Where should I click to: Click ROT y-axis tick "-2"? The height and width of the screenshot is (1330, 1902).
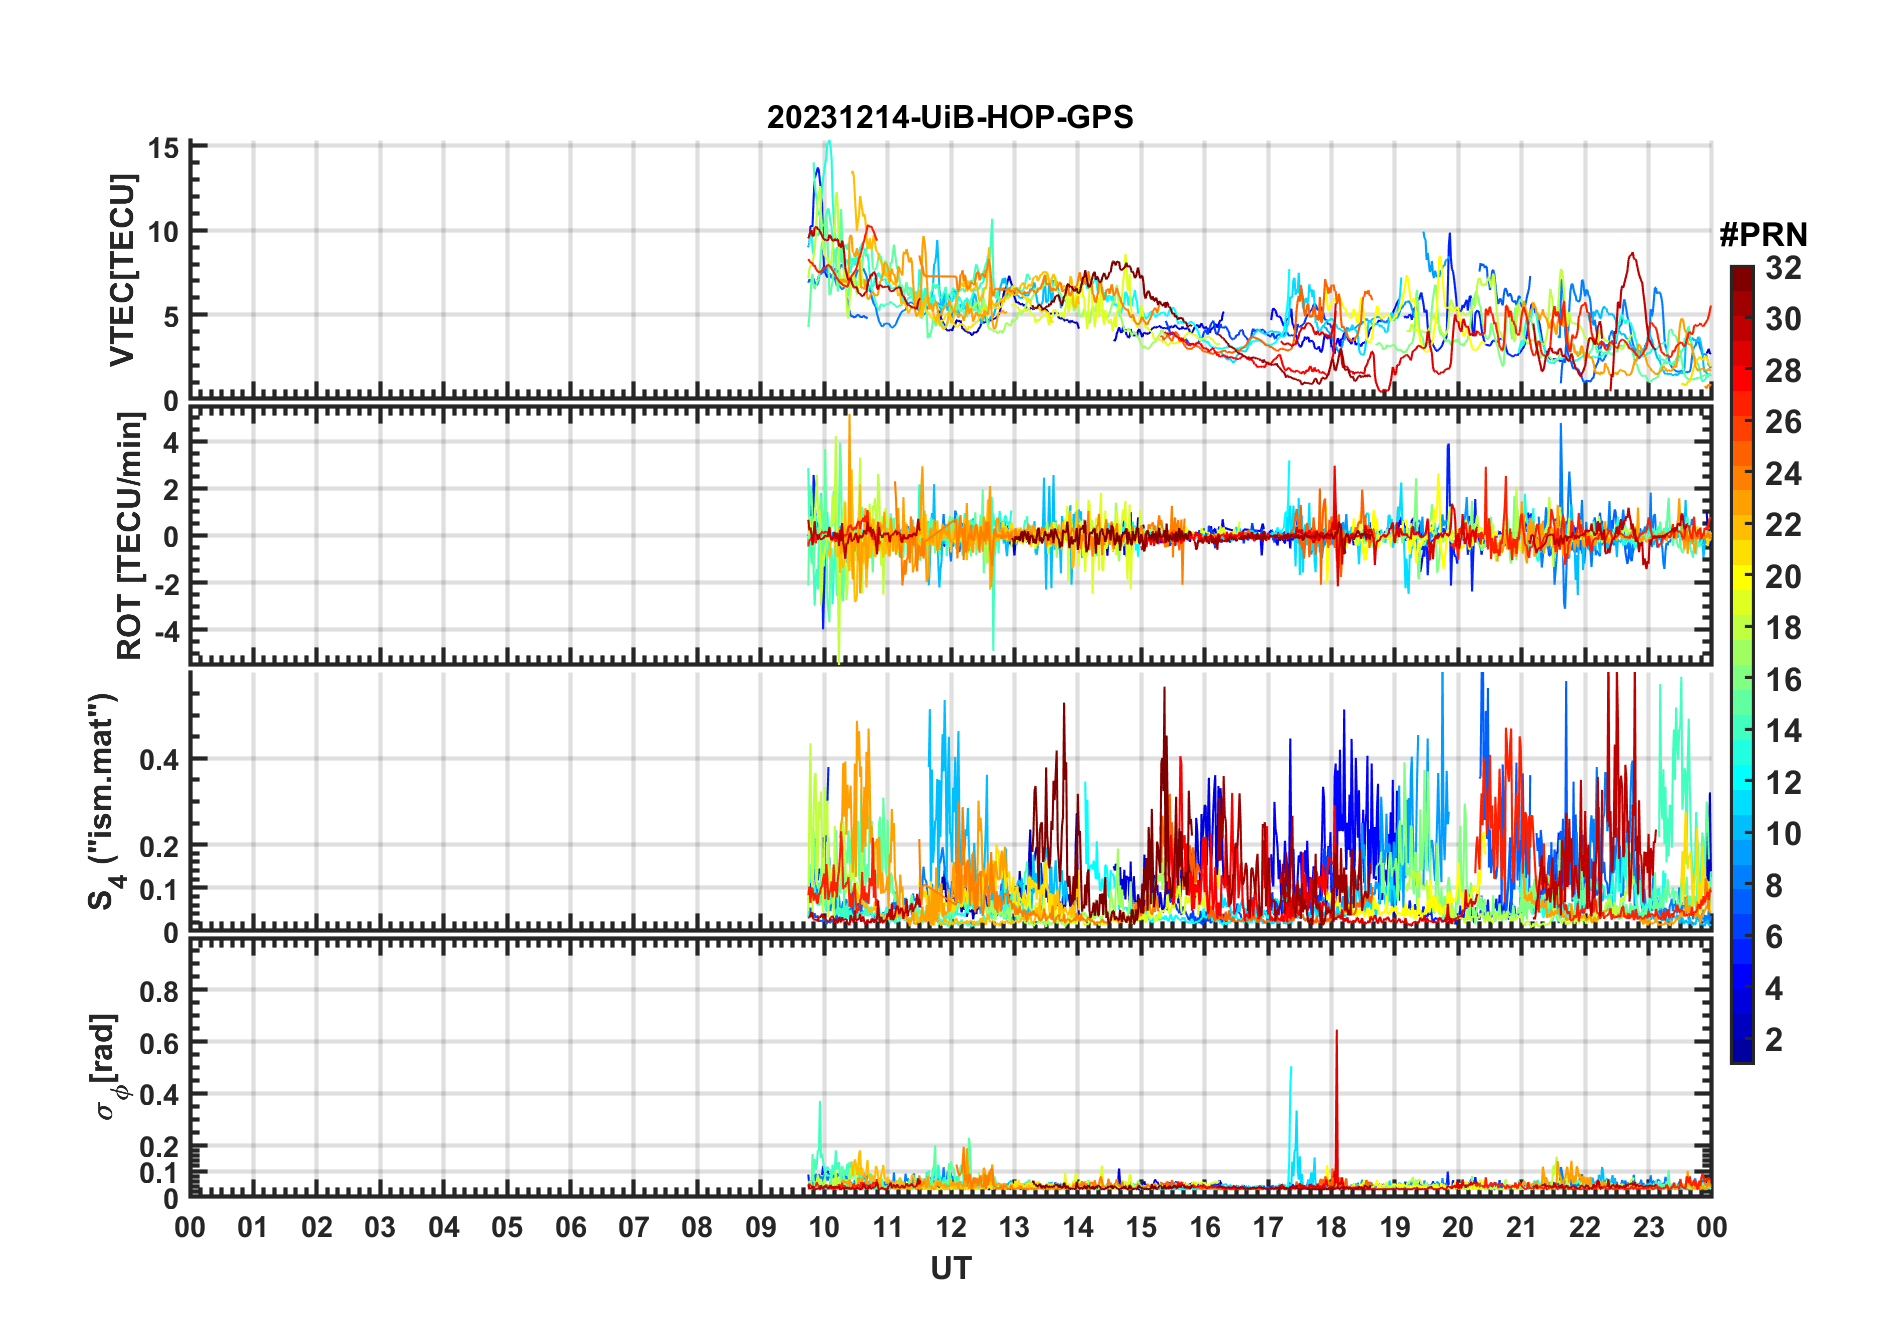pos(166,584)
